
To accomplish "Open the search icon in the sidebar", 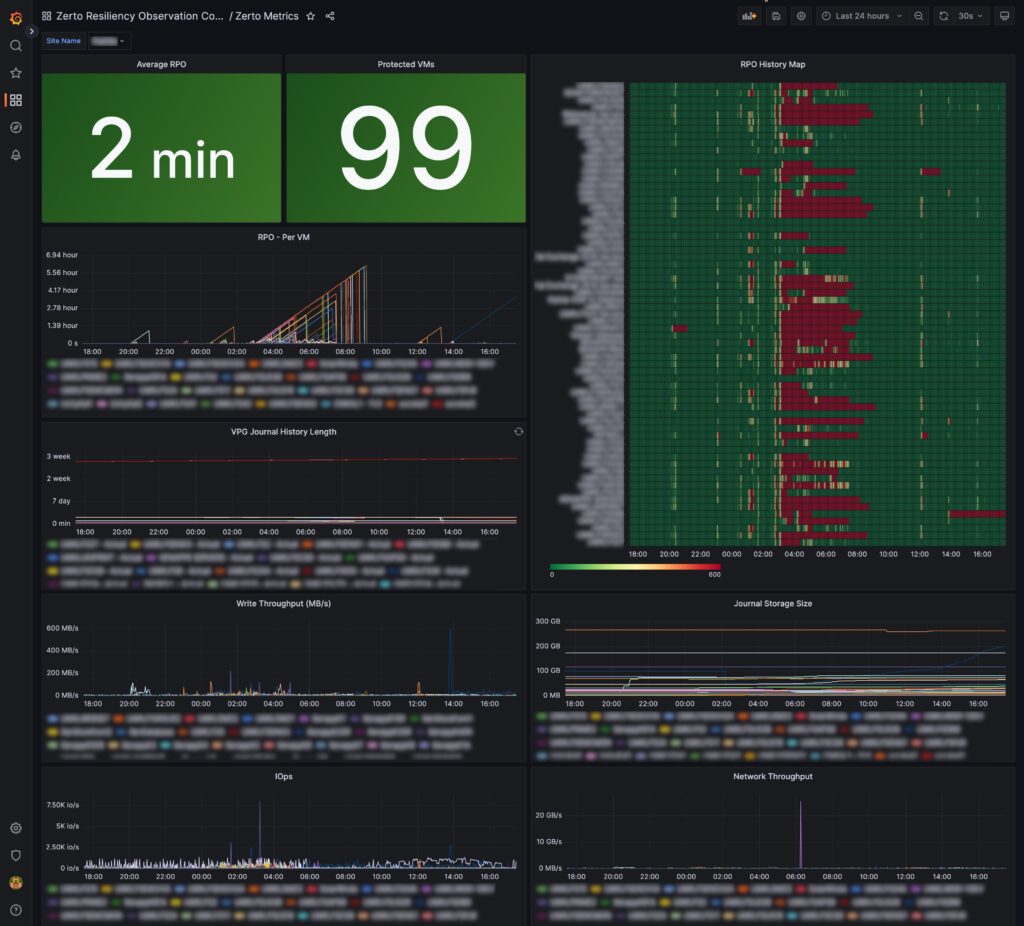I will pos(16,46).
